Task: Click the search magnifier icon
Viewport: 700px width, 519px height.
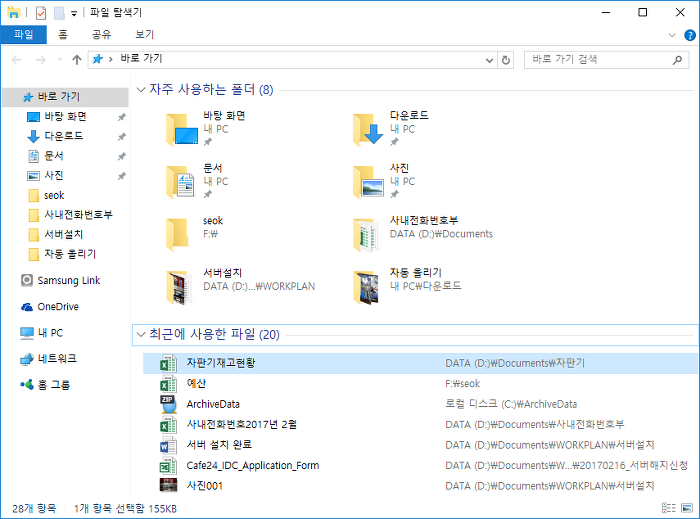Action: [x=678, y=59]
